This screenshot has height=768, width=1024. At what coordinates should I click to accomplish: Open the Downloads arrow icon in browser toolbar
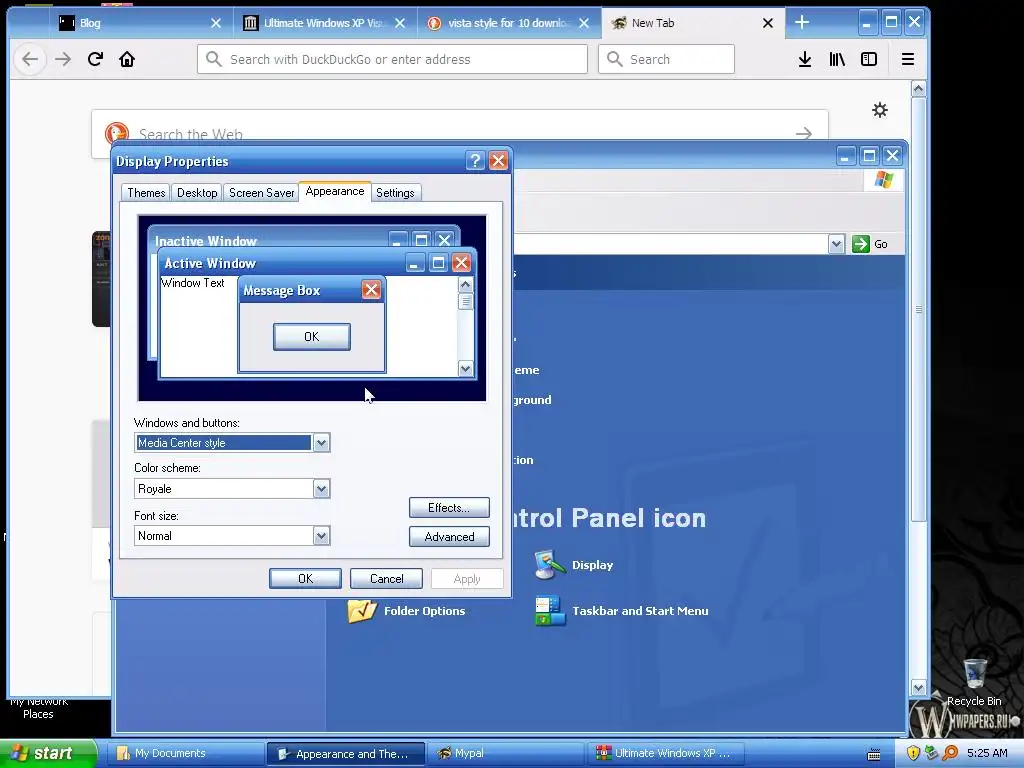(805, 59)
